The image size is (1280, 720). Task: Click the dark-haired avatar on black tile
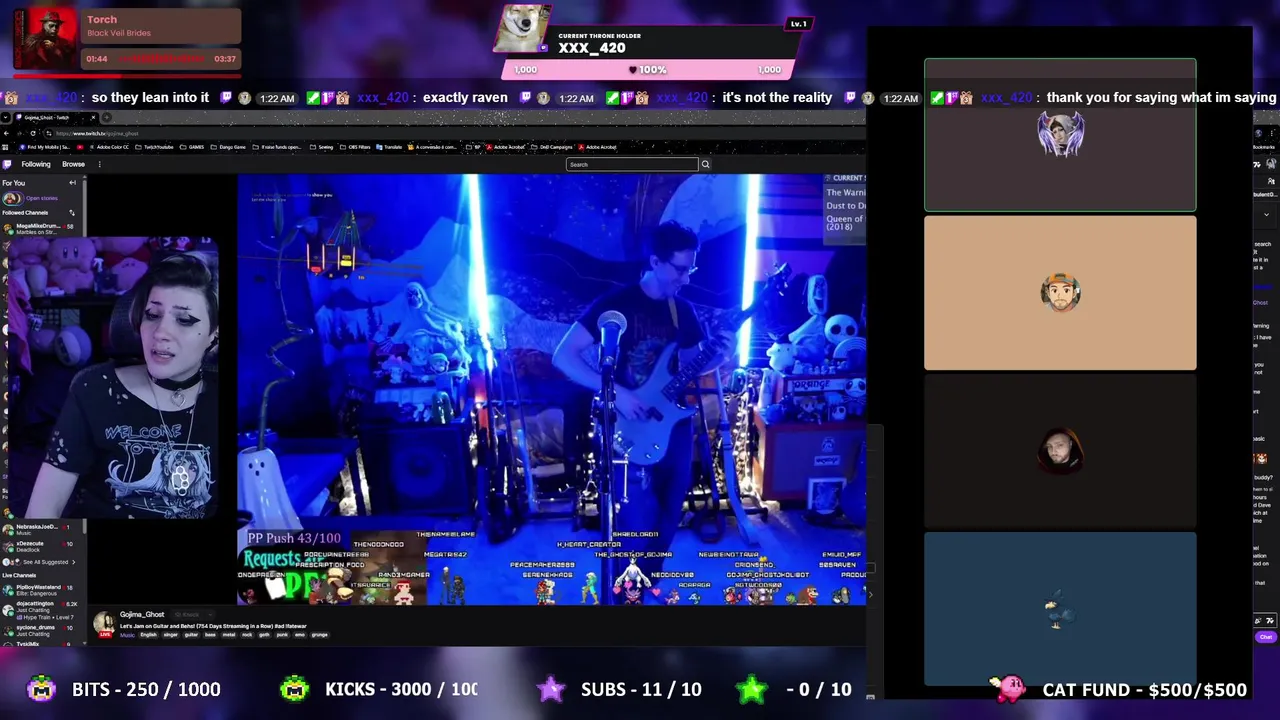pos(1060,451)
